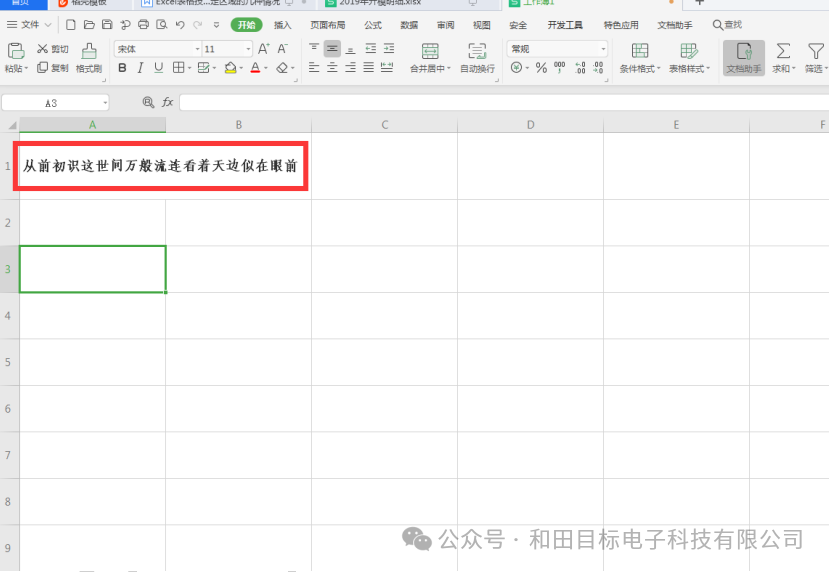The width and height of the screenshot is (830, 572).
Task: Click the Decrease decimal places icon
Action: click(x=598, y=67)
